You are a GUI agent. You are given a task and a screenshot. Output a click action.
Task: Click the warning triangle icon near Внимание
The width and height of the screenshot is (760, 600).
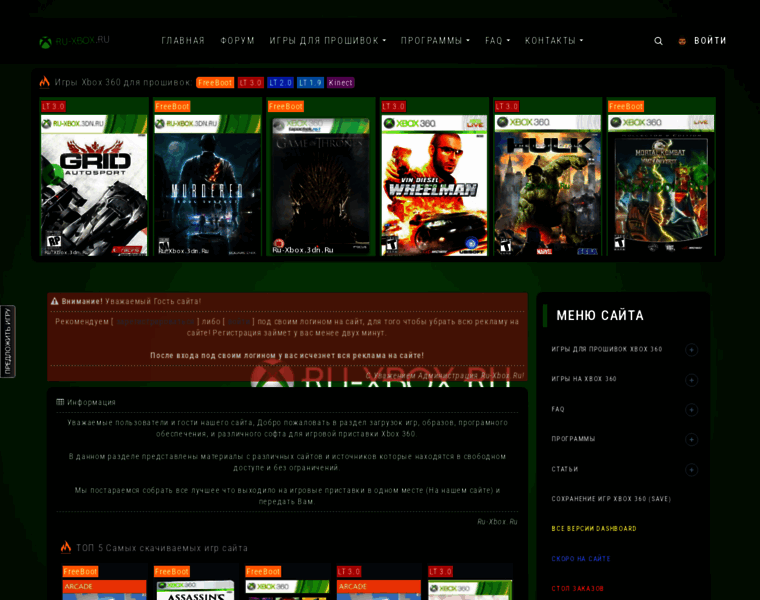pyautogui.click(x=55, y=301)
